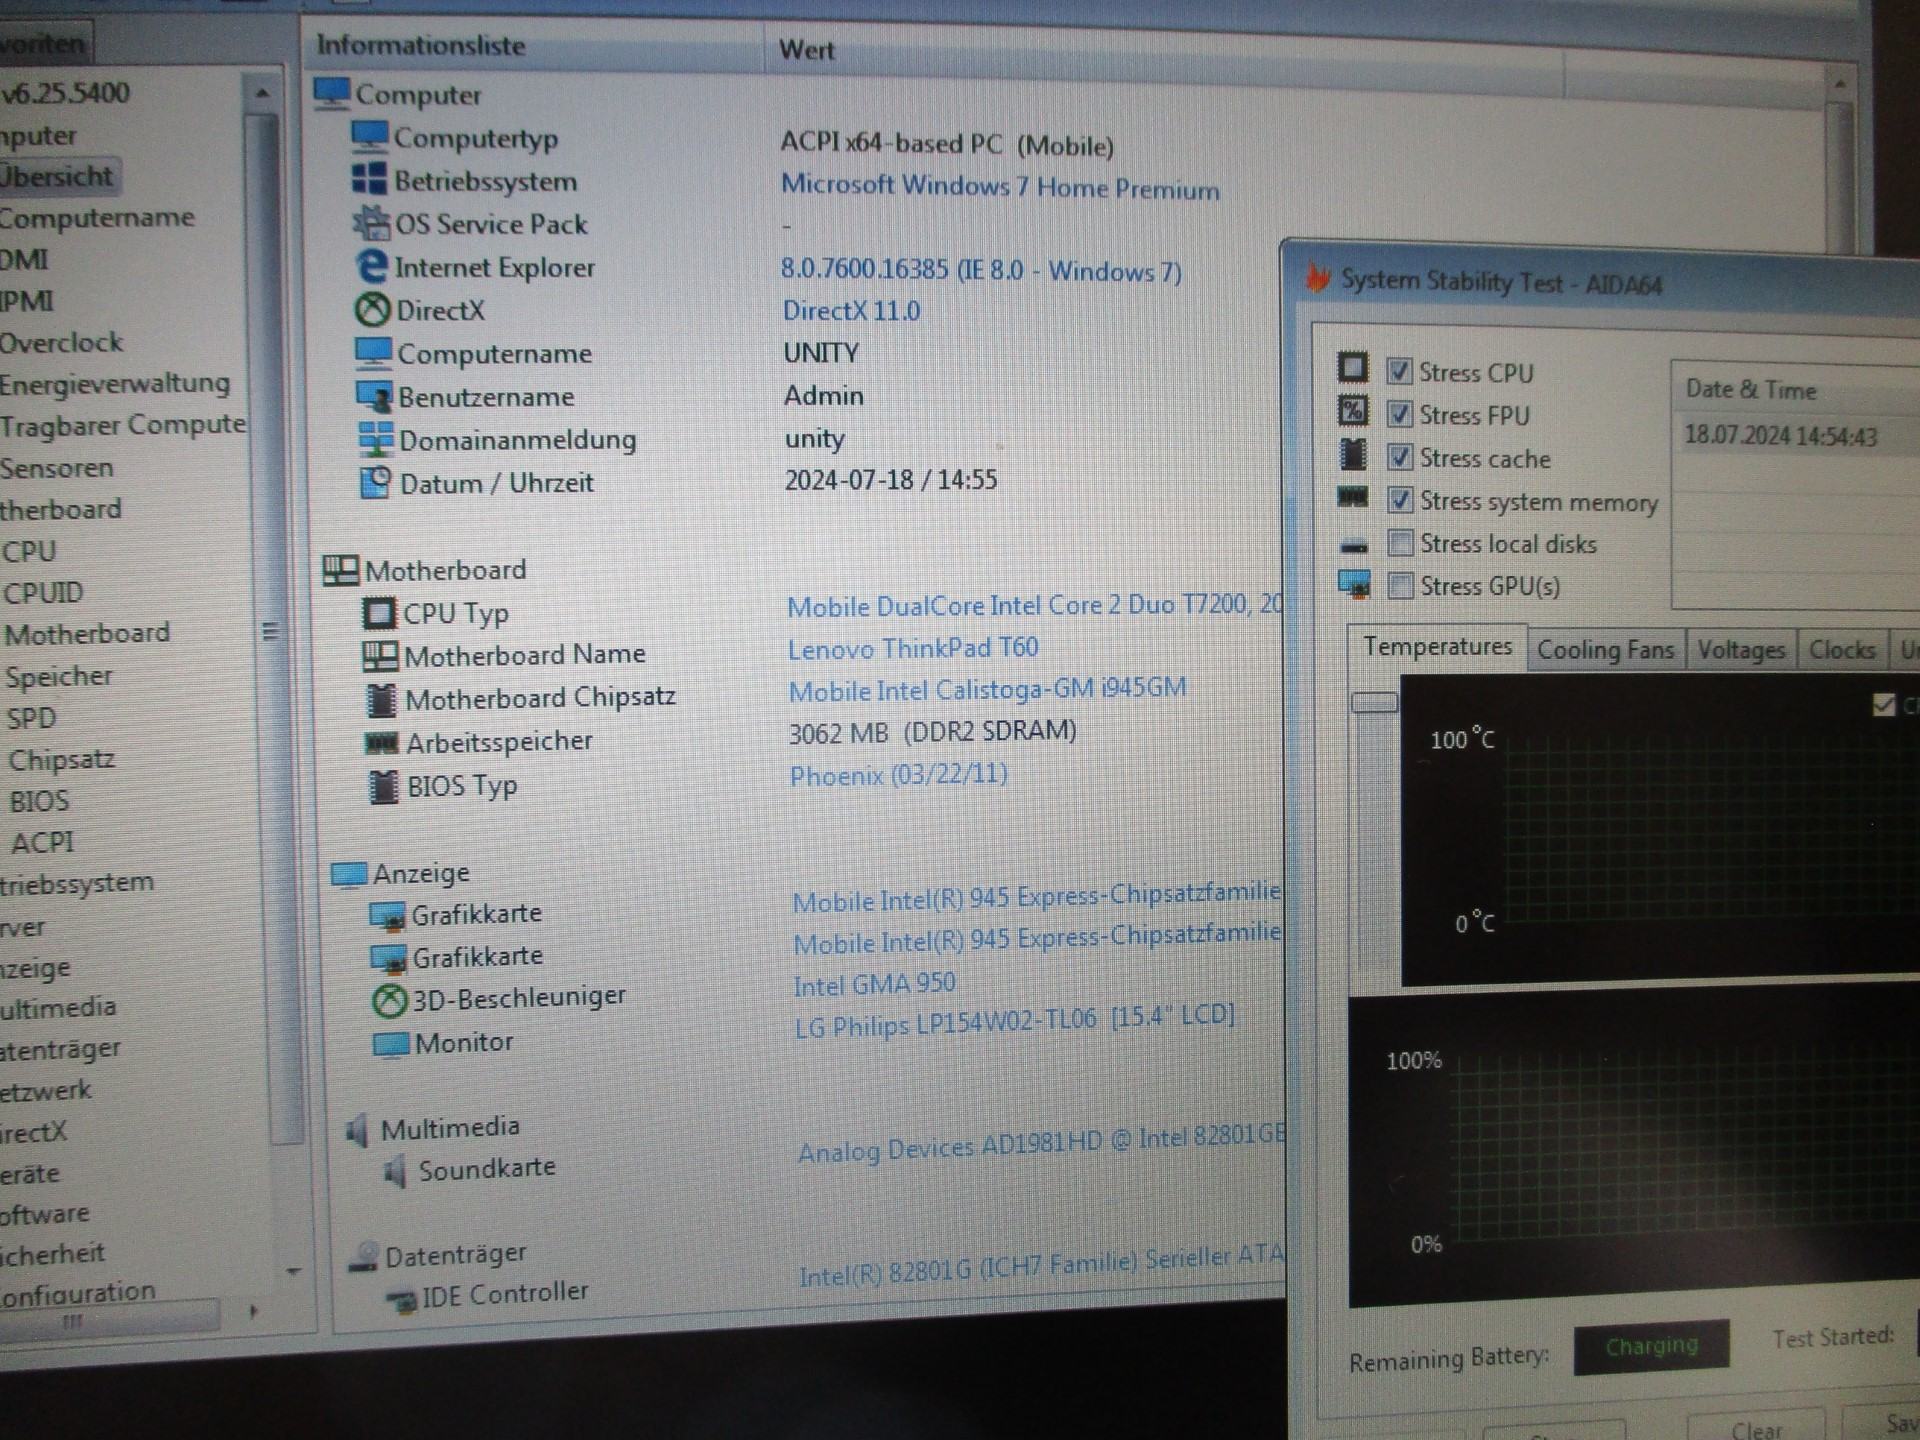Click the DirectX Xbox-style icon
Screen dimensions: 1920x1440
click(x=372, y=309)
